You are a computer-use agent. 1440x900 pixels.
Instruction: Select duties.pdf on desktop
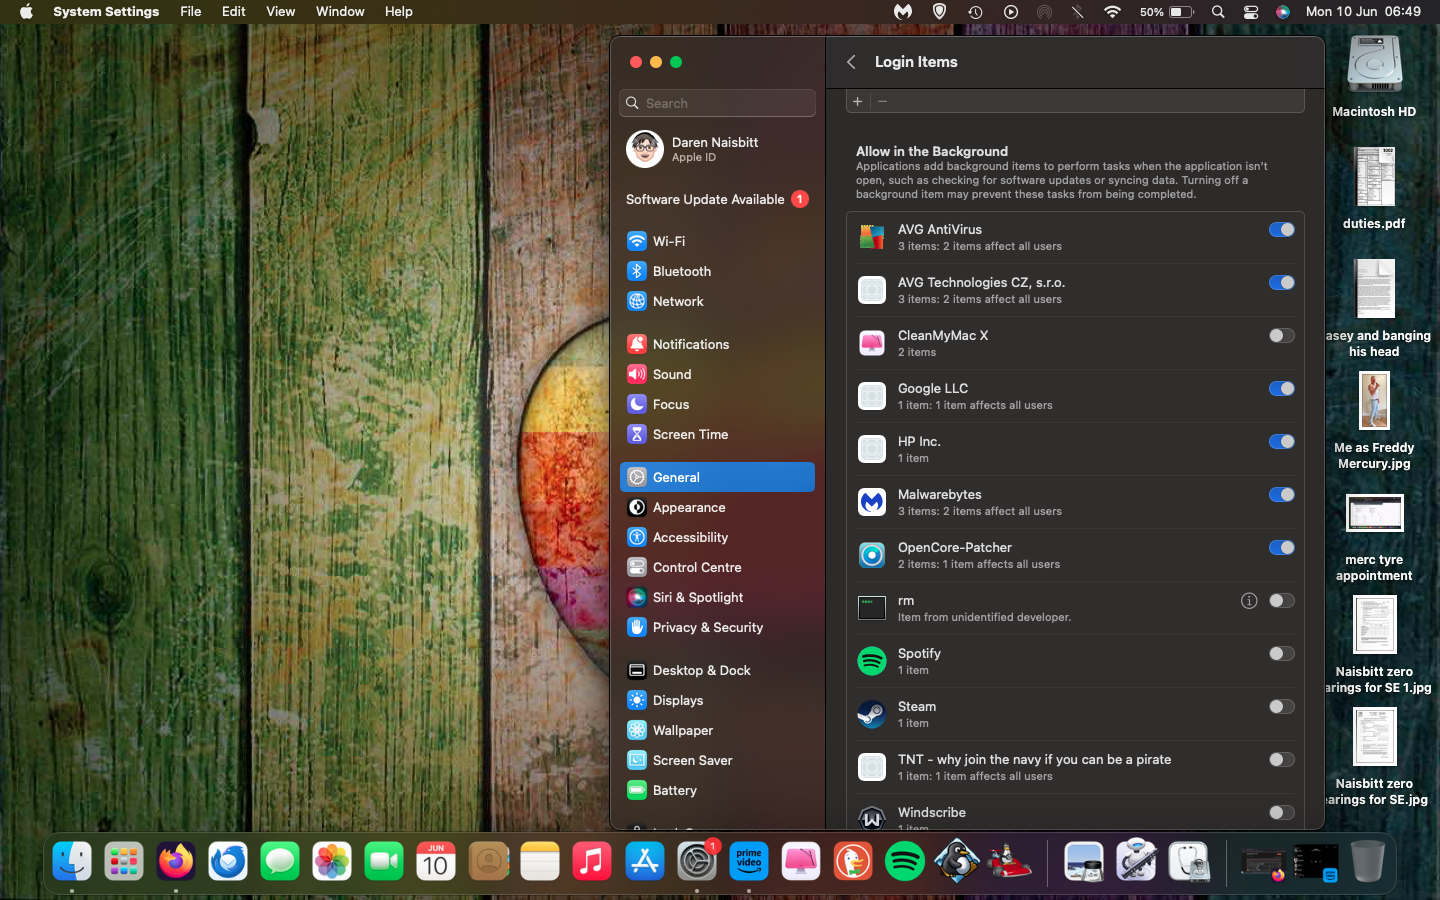click(x=1374, y=189)
